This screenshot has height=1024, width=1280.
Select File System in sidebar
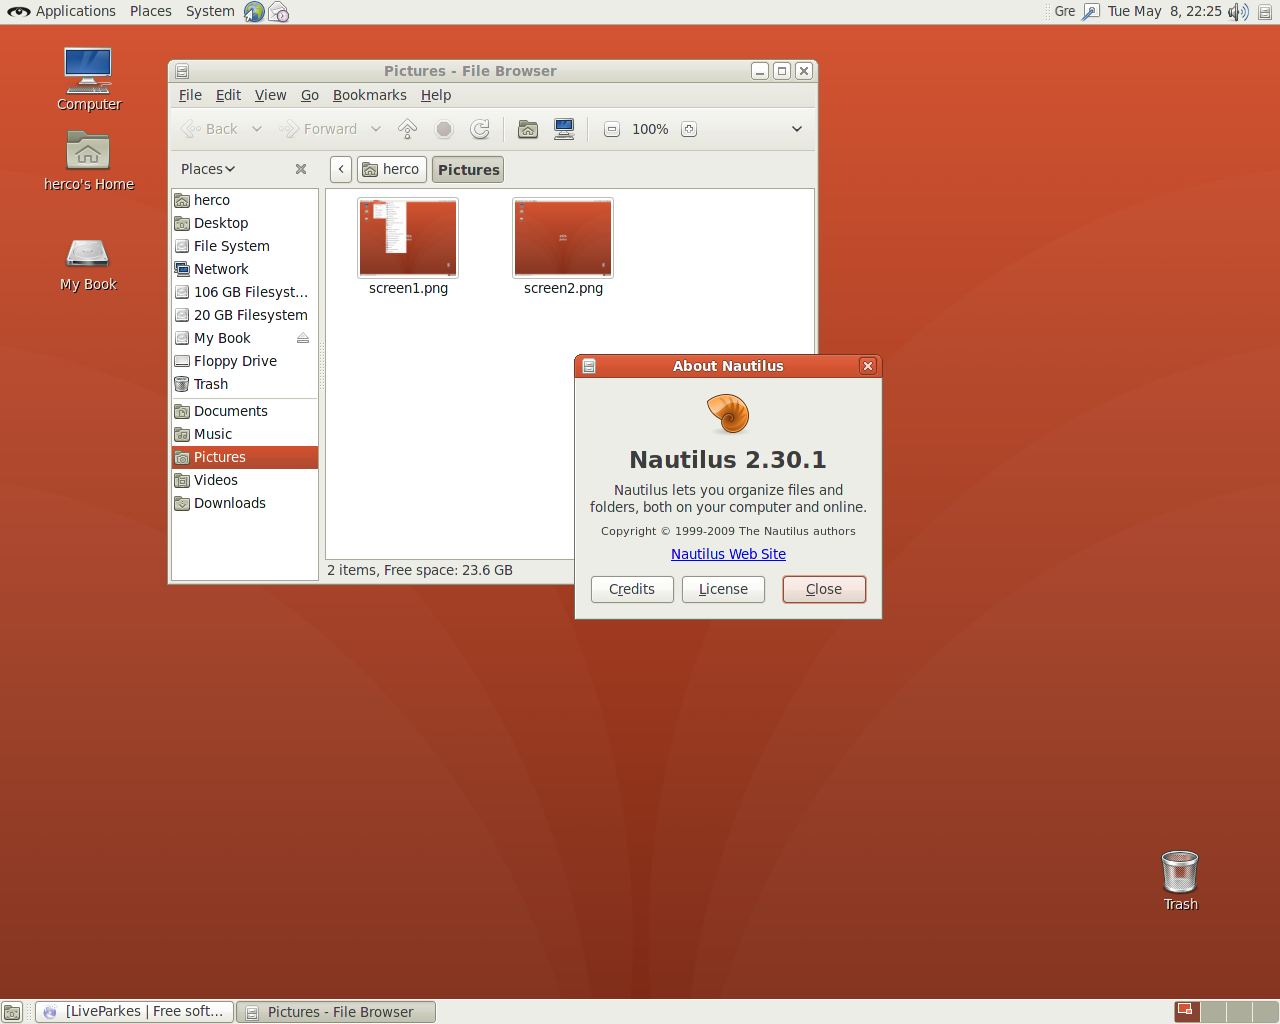click(245, 246)
